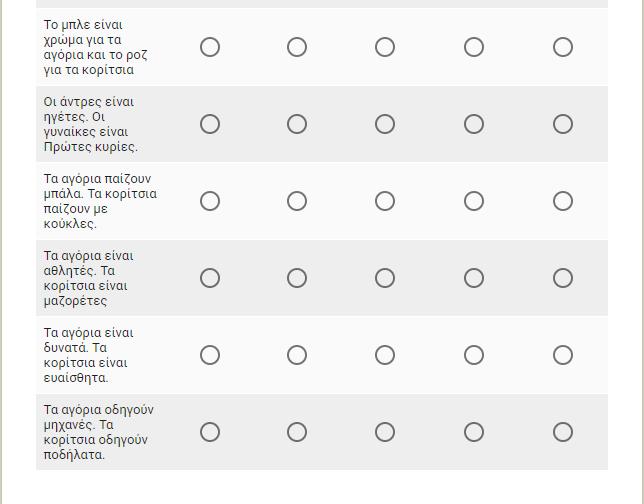Choose second option for 'Τα αγόρια οδηγούν μηχανές' row
644x504 pixels.
pyautogui.click(x=297, y=432)
